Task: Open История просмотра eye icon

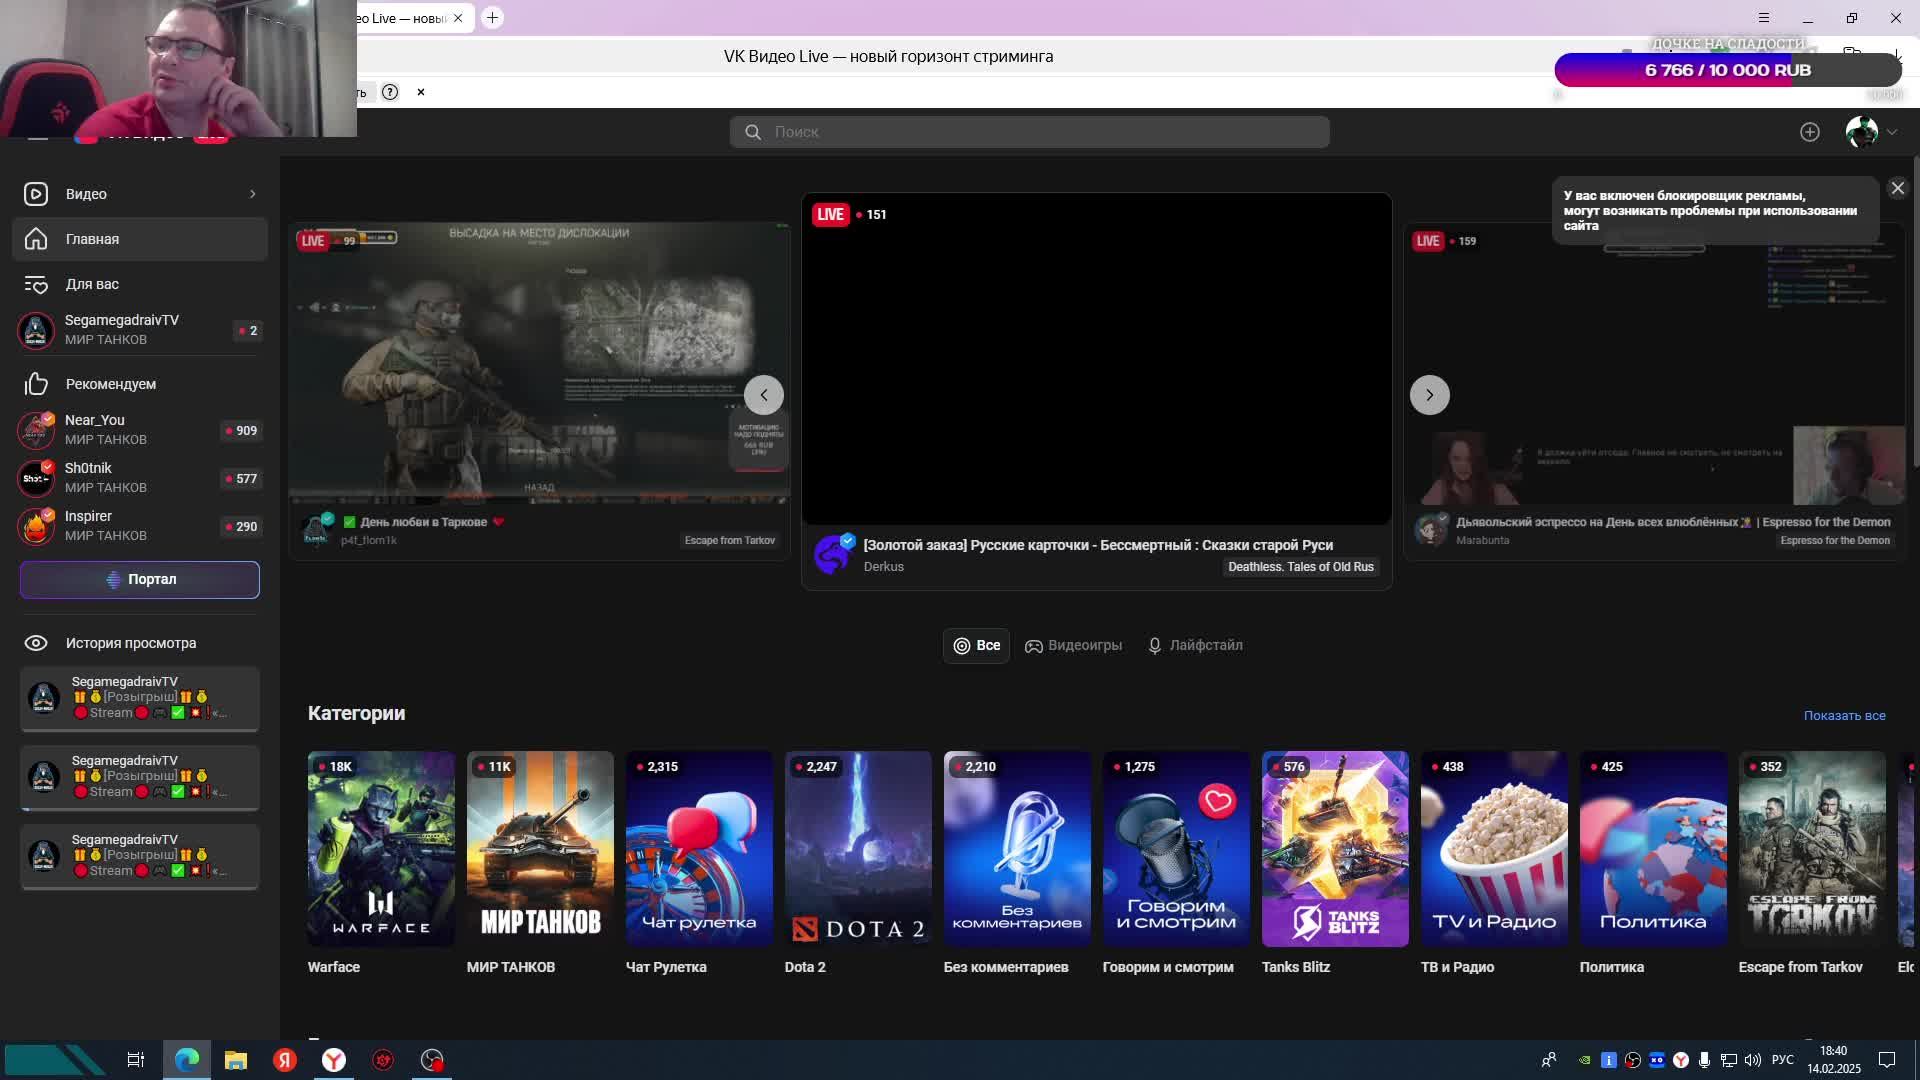Action: click(36, 643)
